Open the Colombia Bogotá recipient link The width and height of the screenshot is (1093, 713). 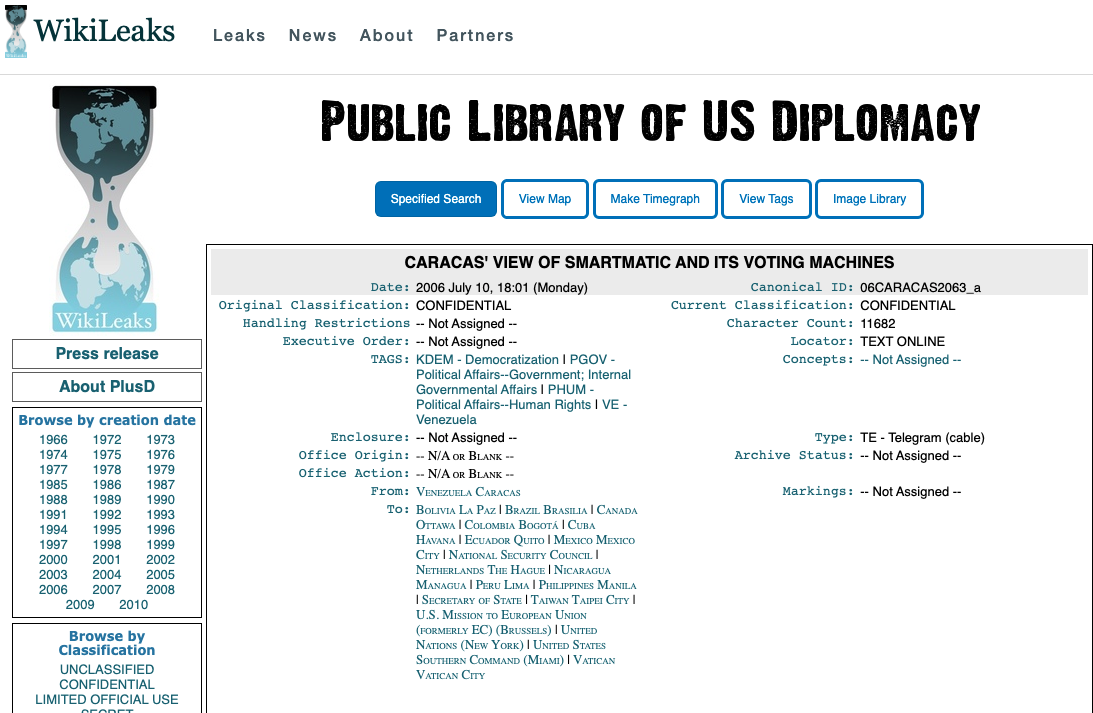pyautogui.click(x=512, y=525)
